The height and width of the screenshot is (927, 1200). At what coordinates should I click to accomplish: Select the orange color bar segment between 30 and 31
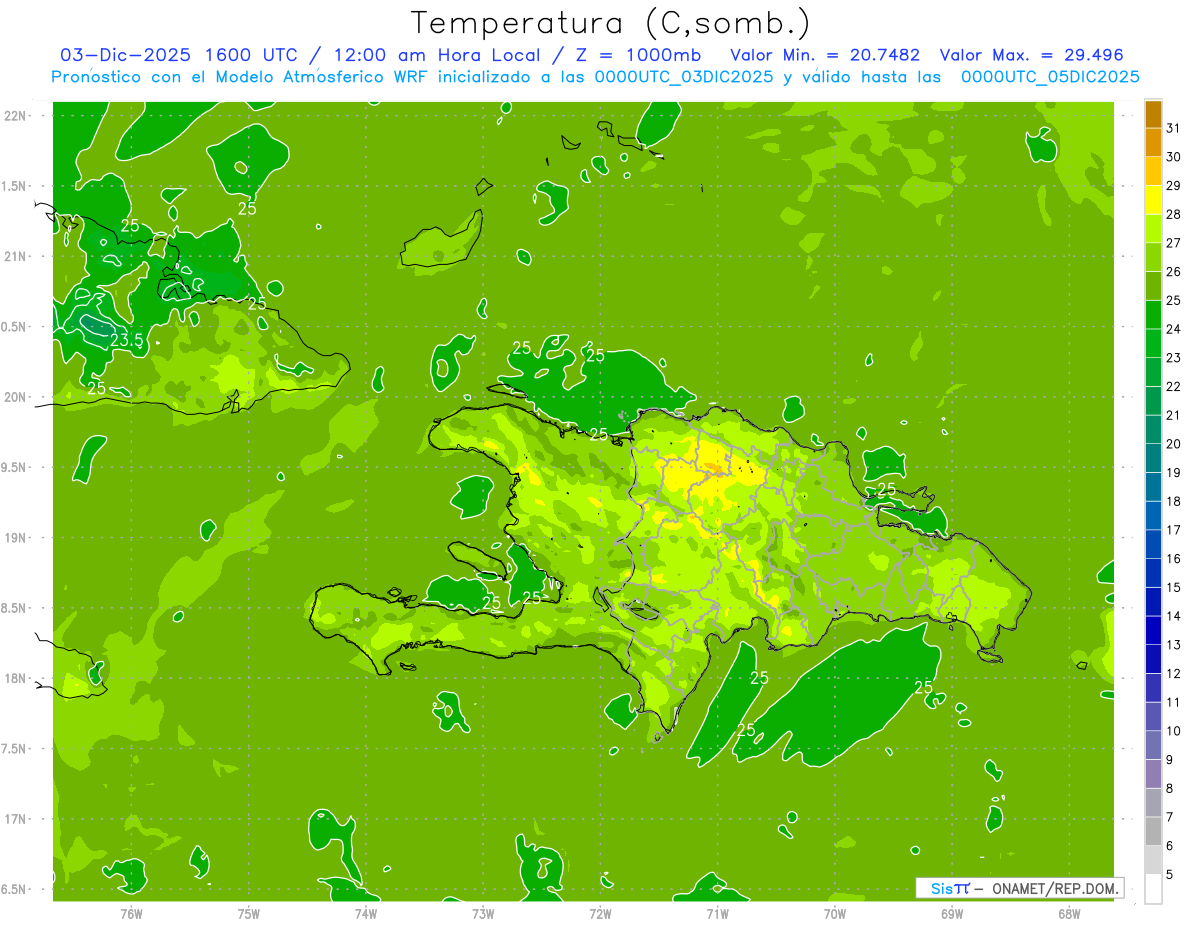pos(1153,143)
